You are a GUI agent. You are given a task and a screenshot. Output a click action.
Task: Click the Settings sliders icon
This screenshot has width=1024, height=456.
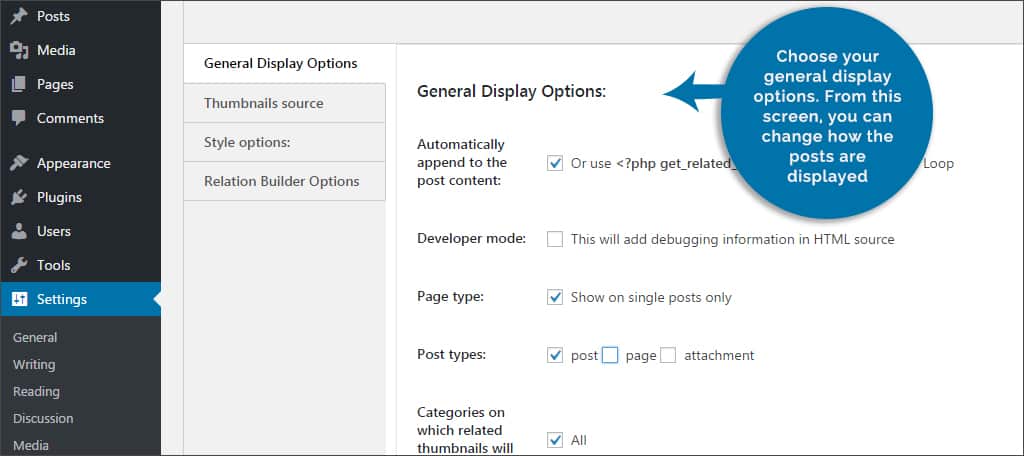pyautogui.click(x=20, y=299)
